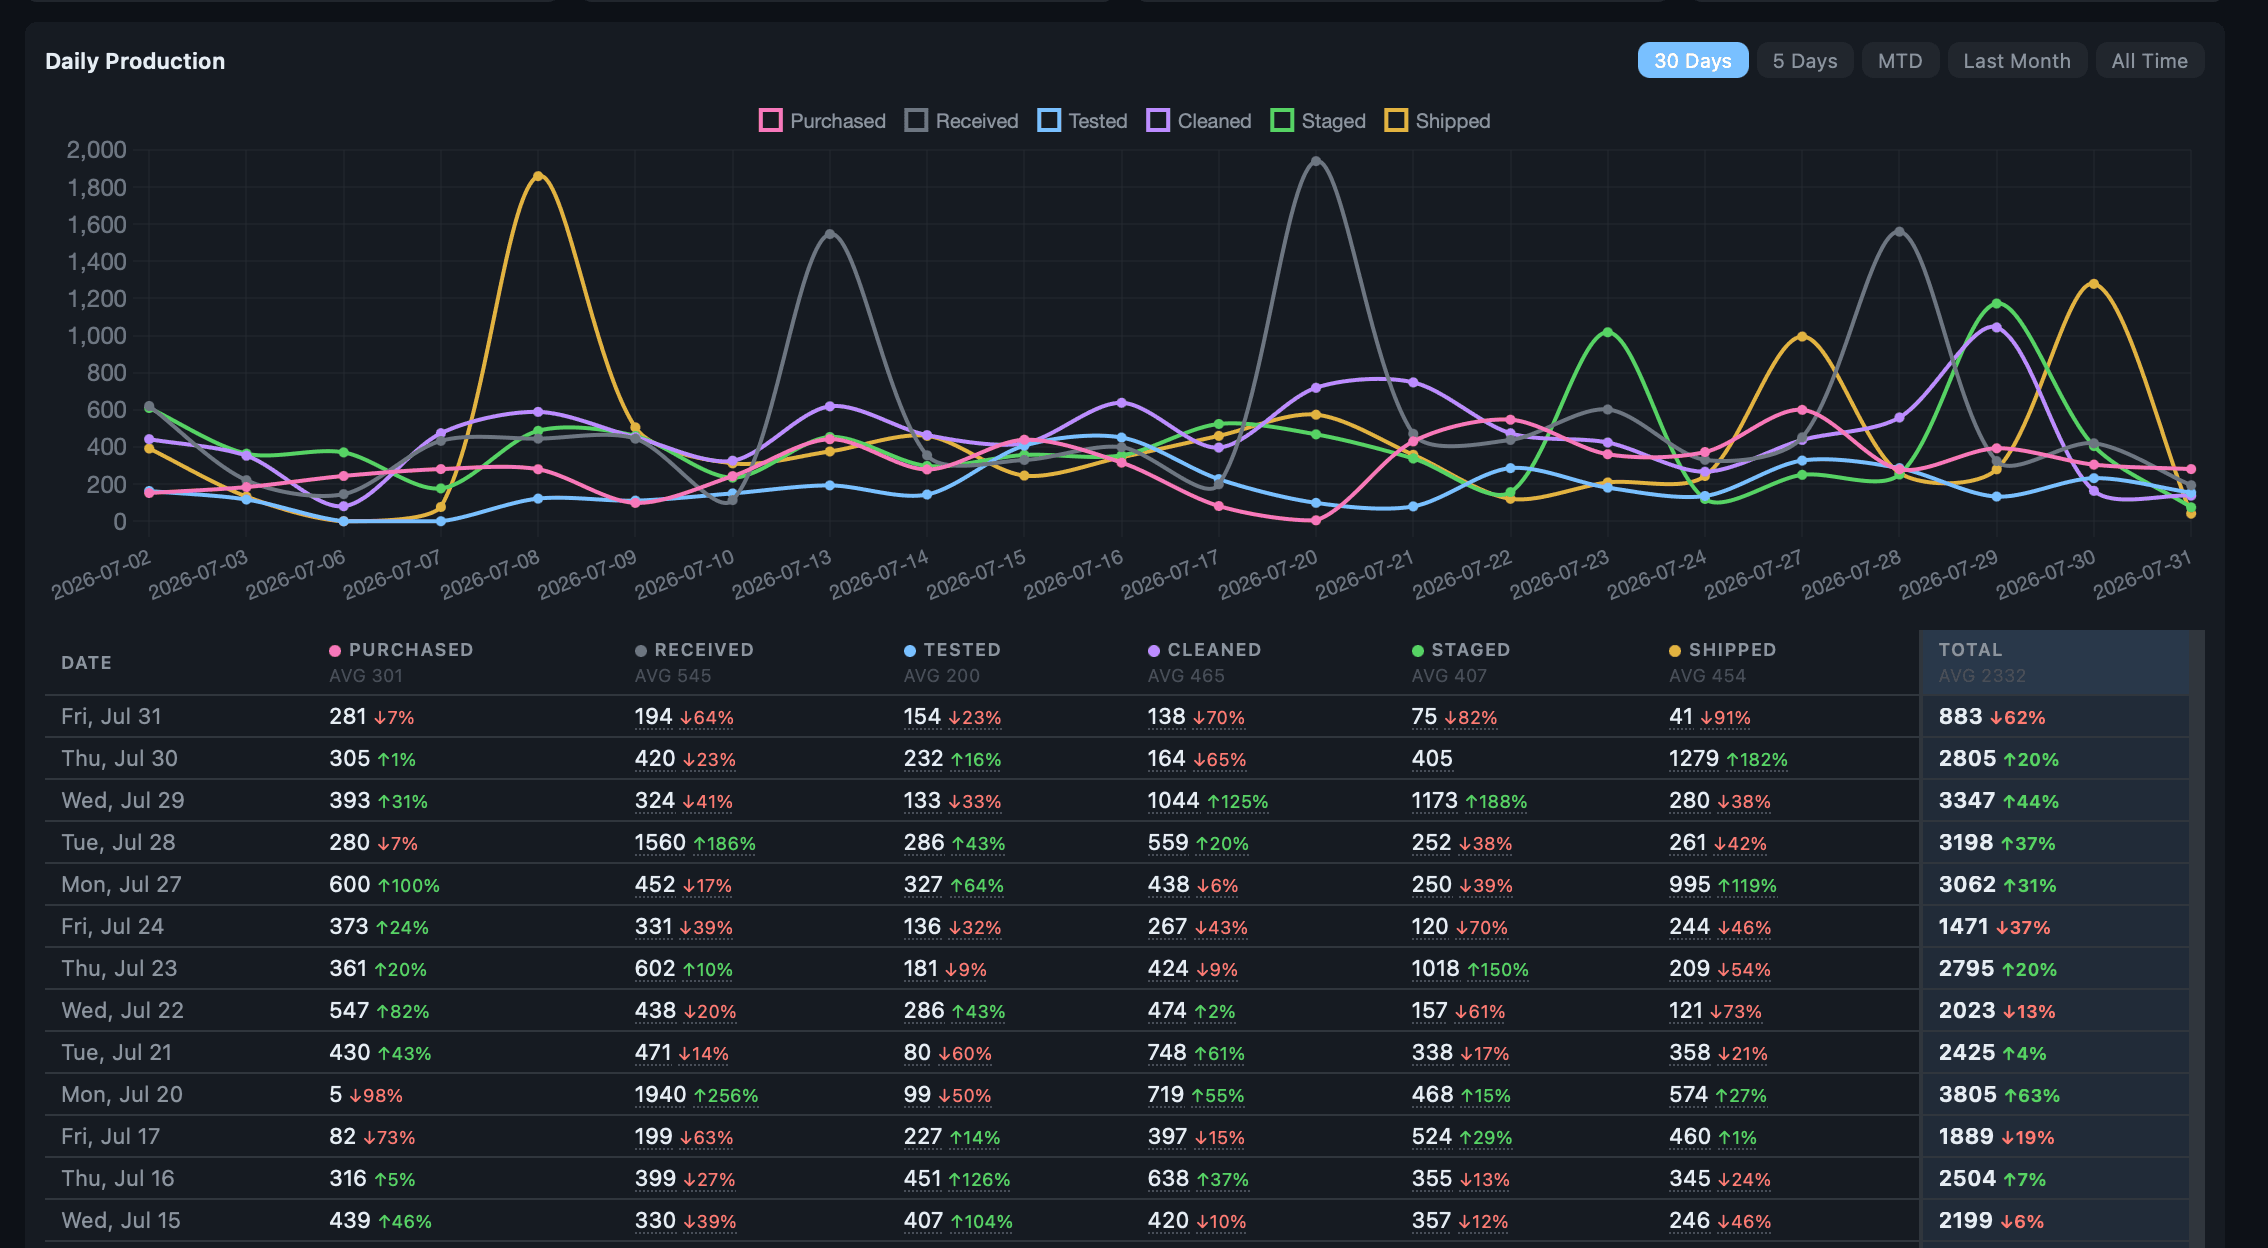2268x1248 pixels.
Task: Click the Shipped peak point on 2026-07-08
Action: coord(538,176)
